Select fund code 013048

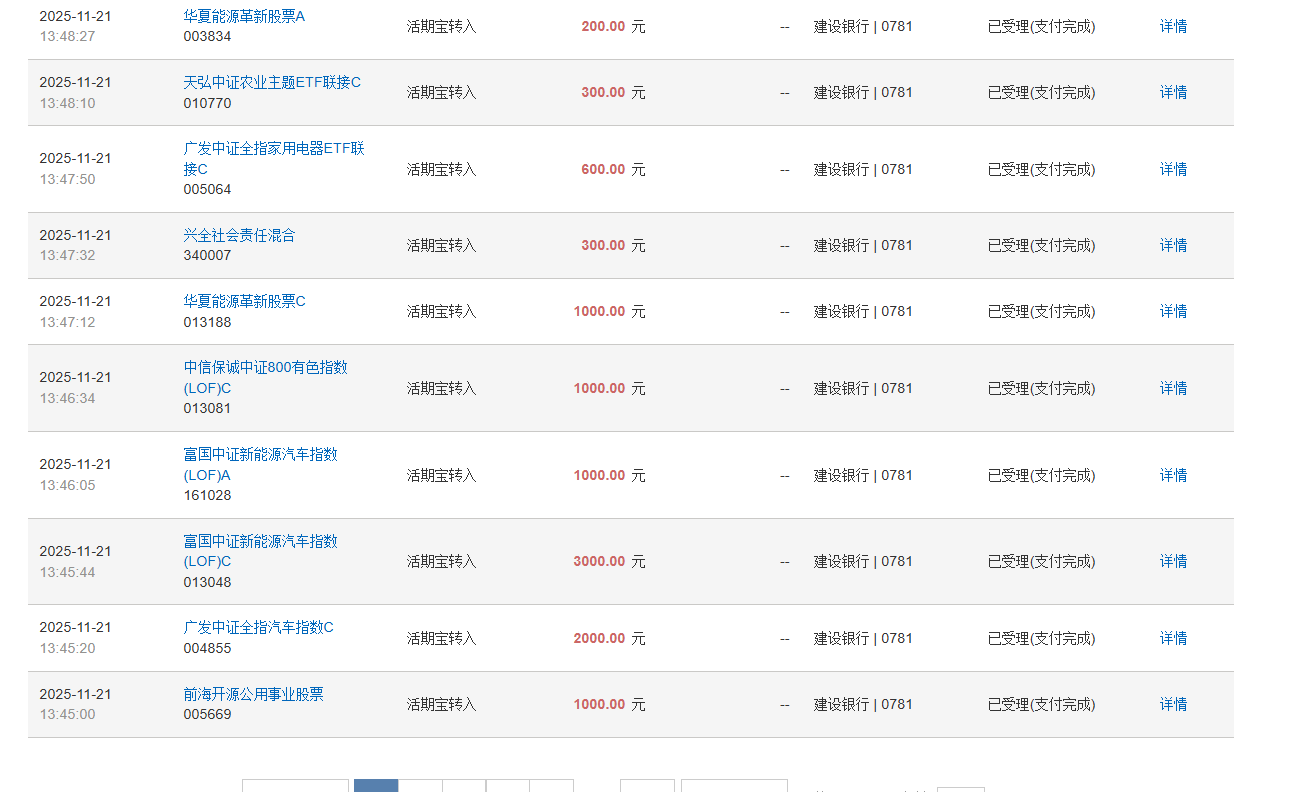(x=207, y=582)
